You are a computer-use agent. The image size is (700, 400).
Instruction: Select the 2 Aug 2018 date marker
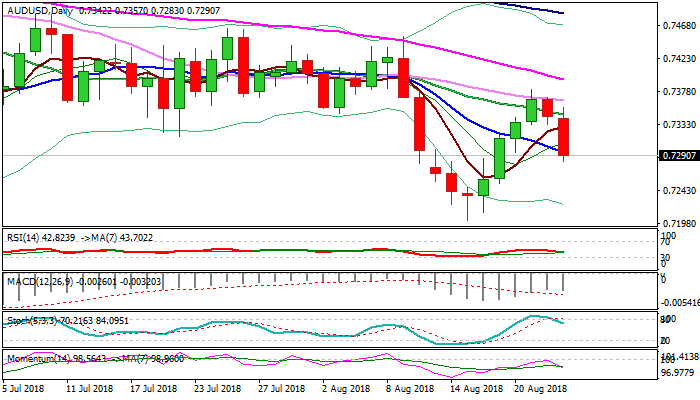(x=352, y=387)
